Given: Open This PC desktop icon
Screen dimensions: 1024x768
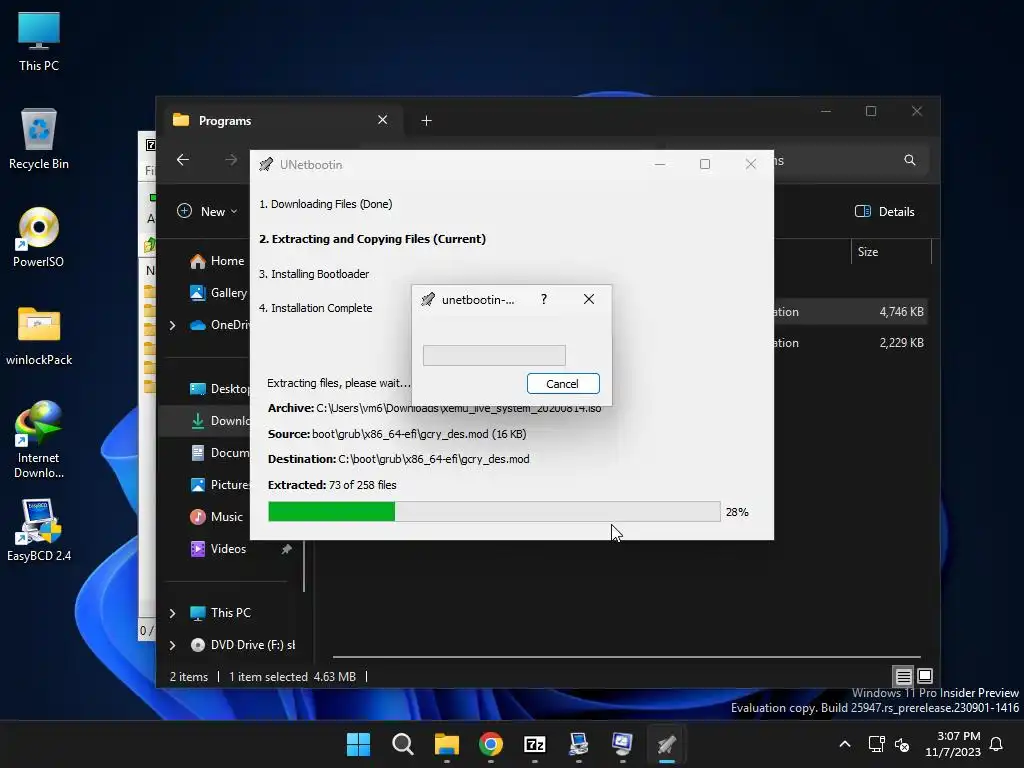Looking at the screenshot, I should [x=39, y=41].
